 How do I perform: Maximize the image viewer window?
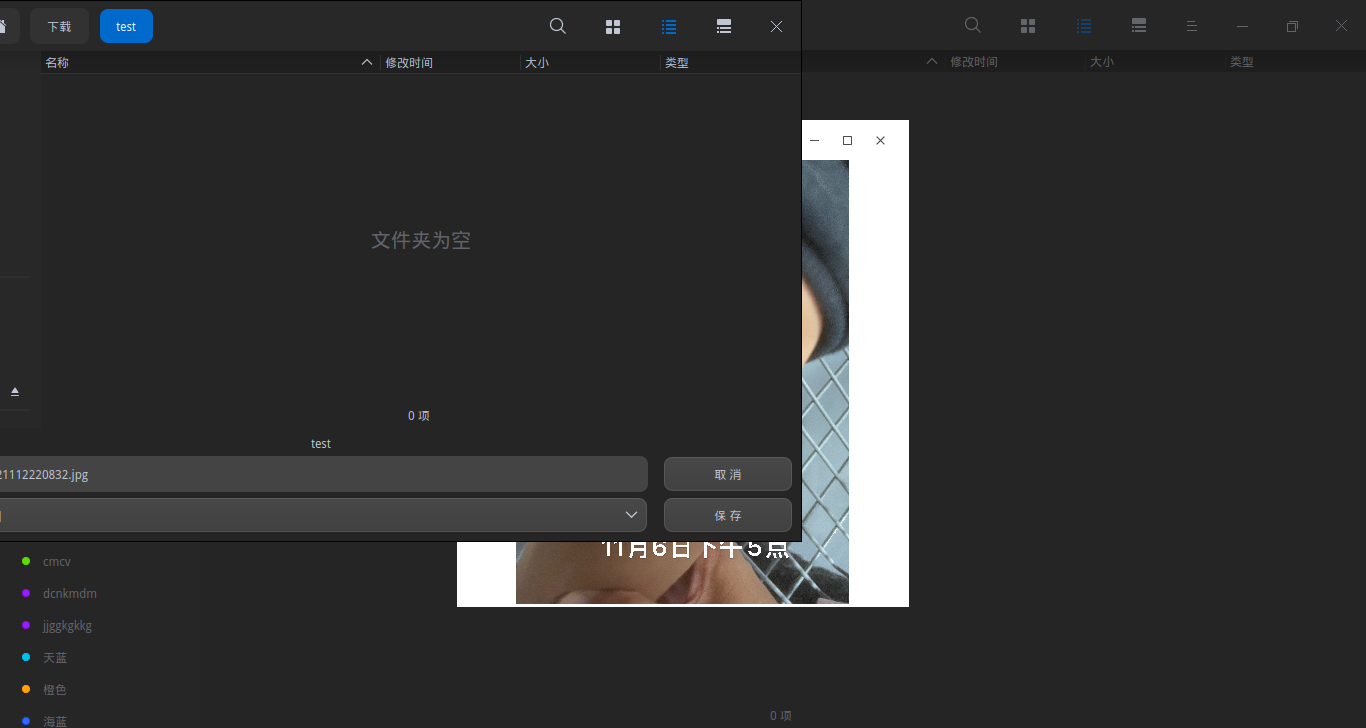coord(847,140)
